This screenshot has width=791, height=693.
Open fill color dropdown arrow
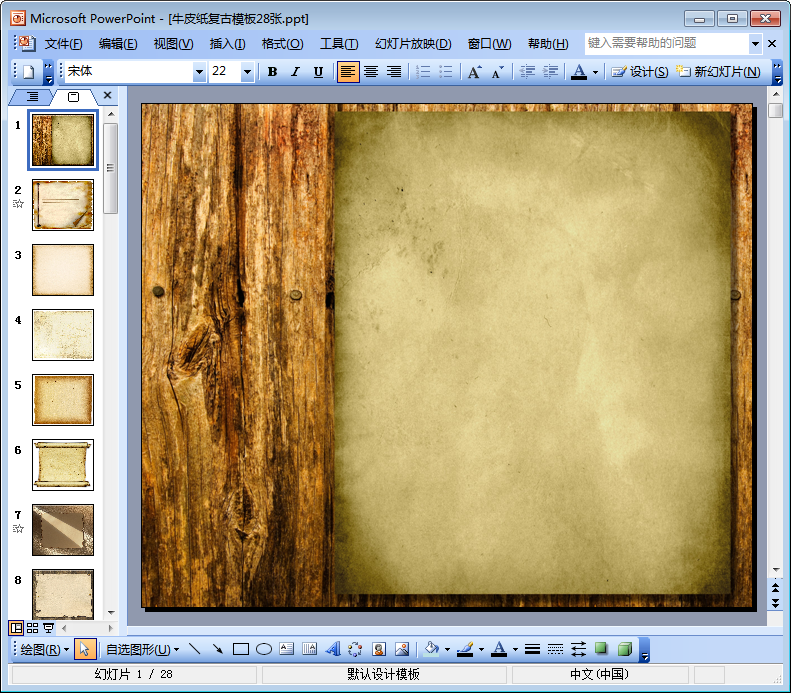click(447, 650)
